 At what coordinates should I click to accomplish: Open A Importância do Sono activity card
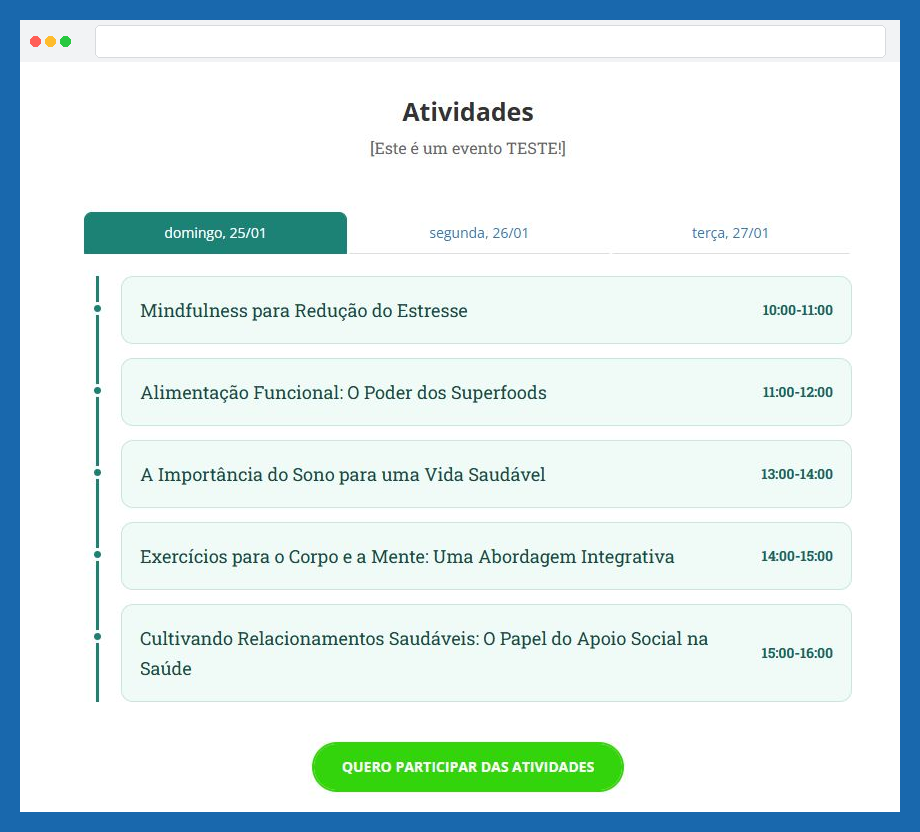[486, 474]
